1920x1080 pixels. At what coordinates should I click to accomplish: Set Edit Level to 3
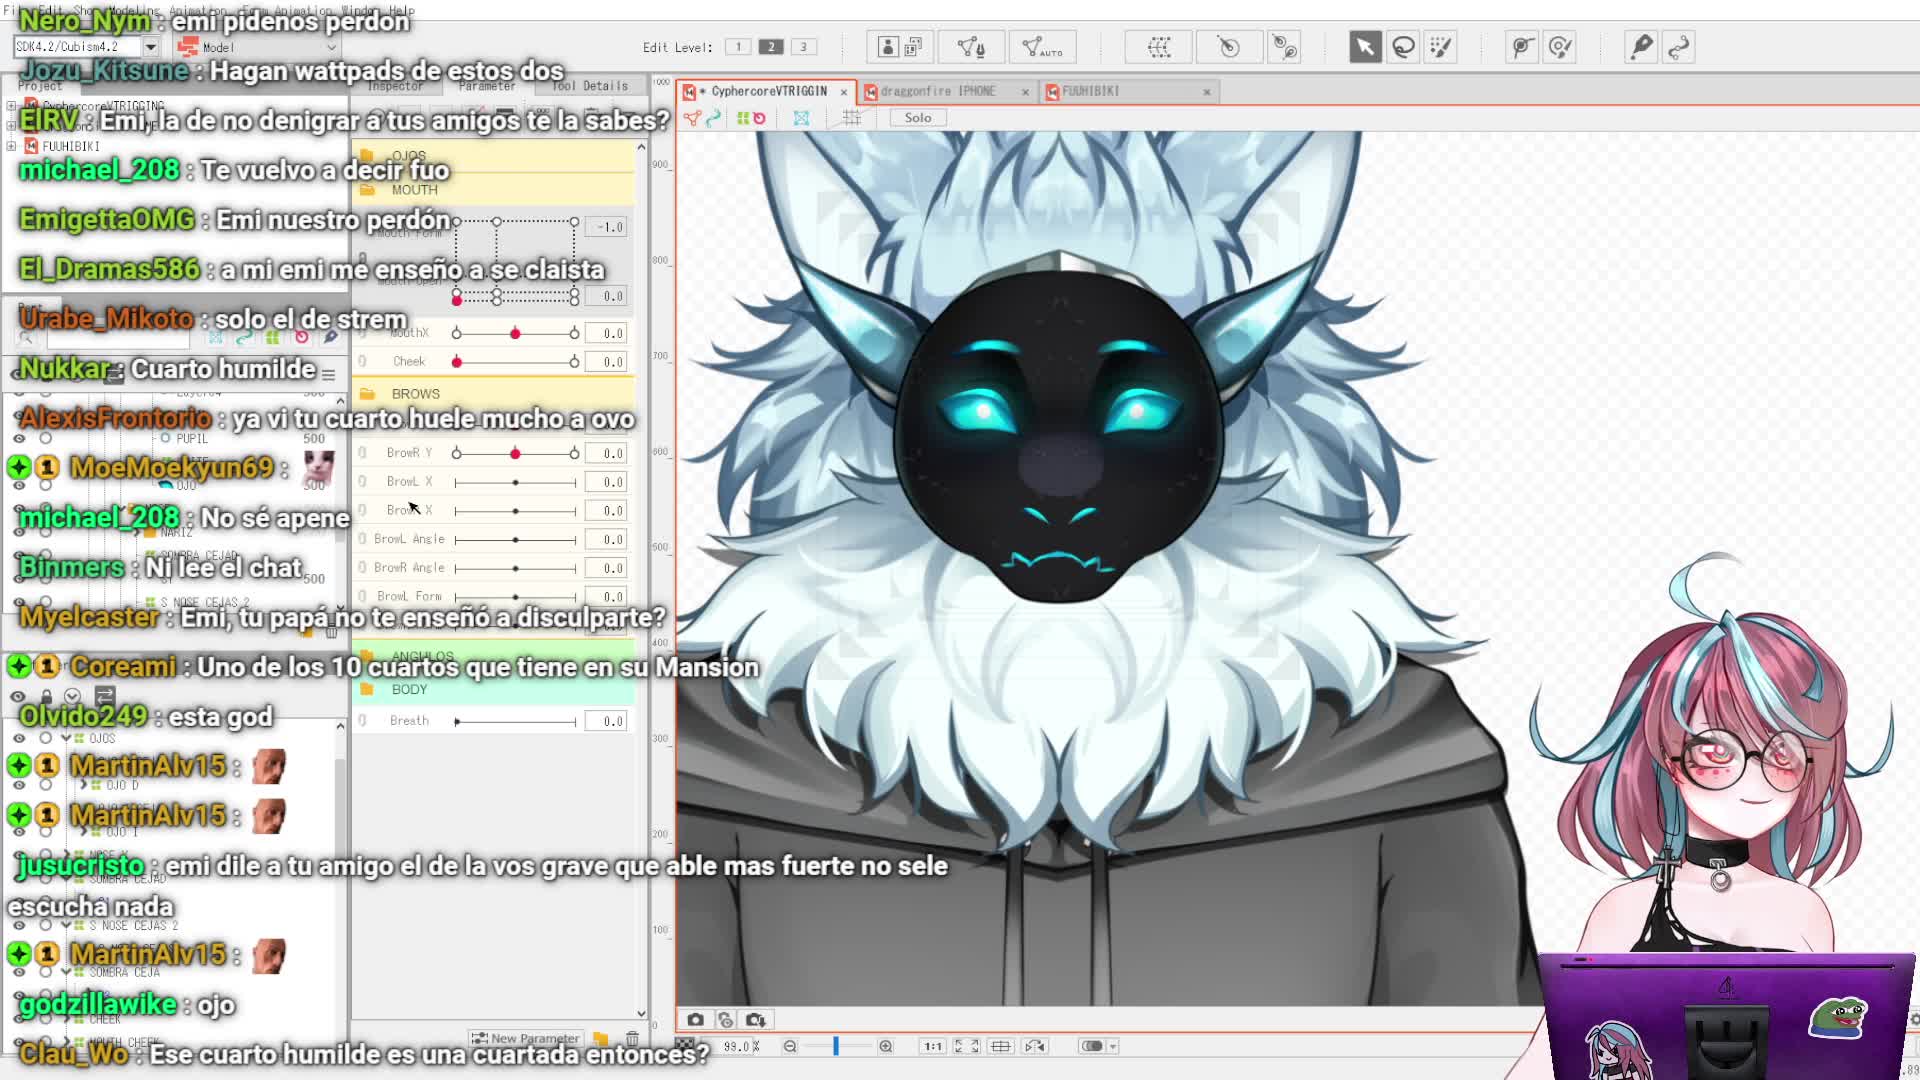[803, 47]
